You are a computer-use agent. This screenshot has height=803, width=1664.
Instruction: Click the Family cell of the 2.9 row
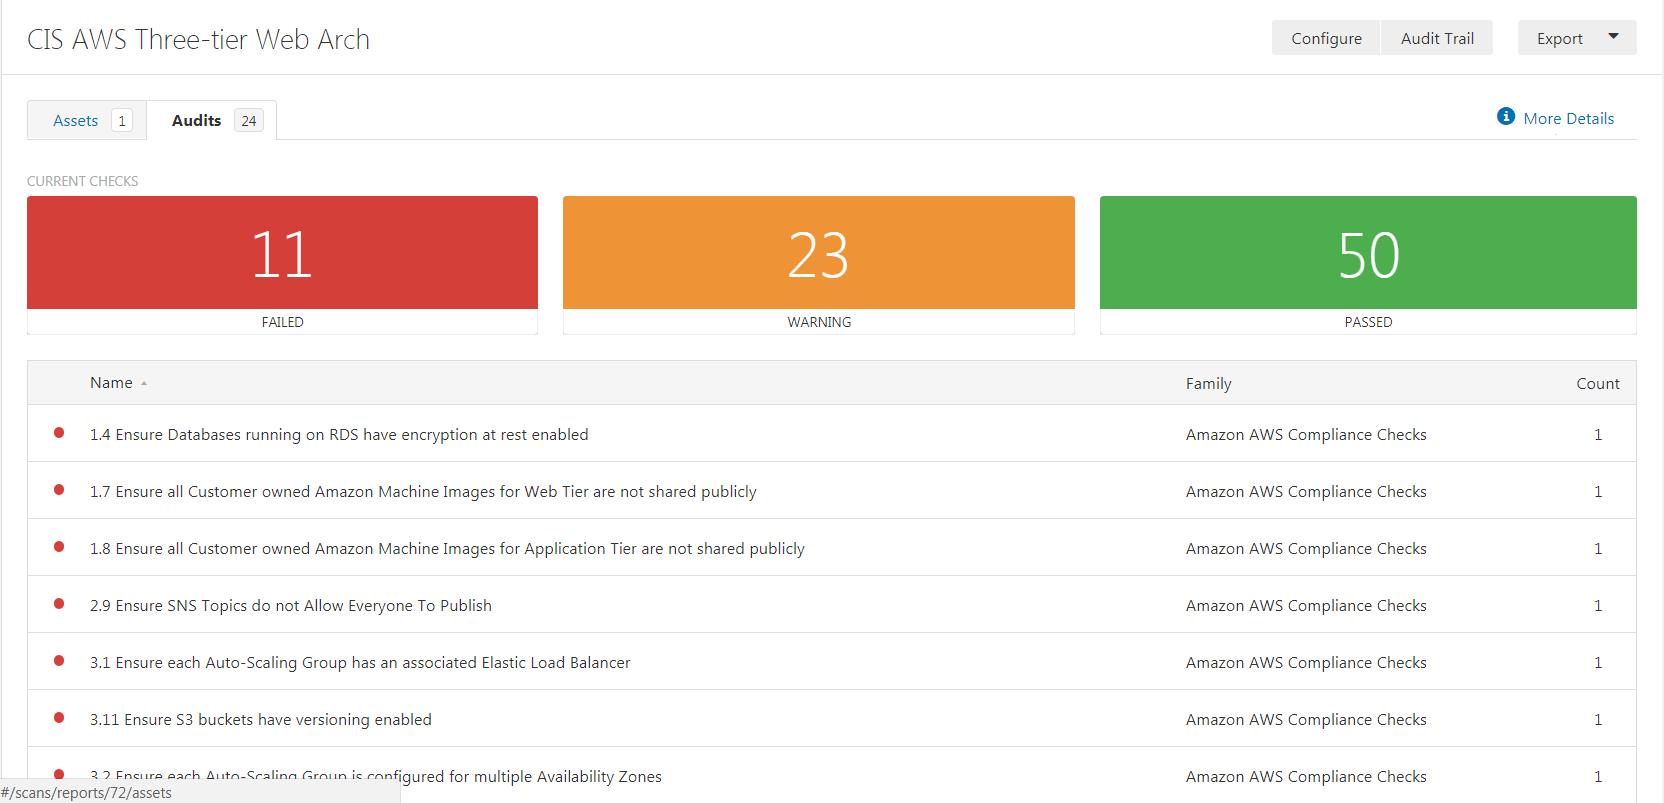click(1306, 605)
